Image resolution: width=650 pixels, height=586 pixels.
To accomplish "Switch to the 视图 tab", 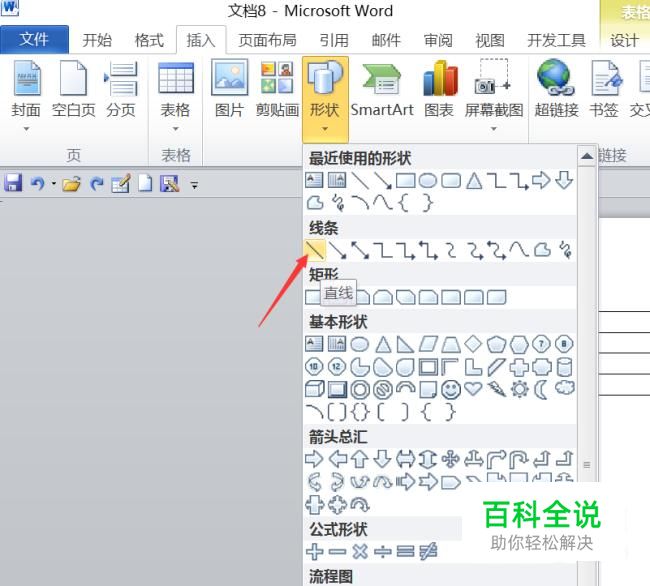I will point(490,40).
